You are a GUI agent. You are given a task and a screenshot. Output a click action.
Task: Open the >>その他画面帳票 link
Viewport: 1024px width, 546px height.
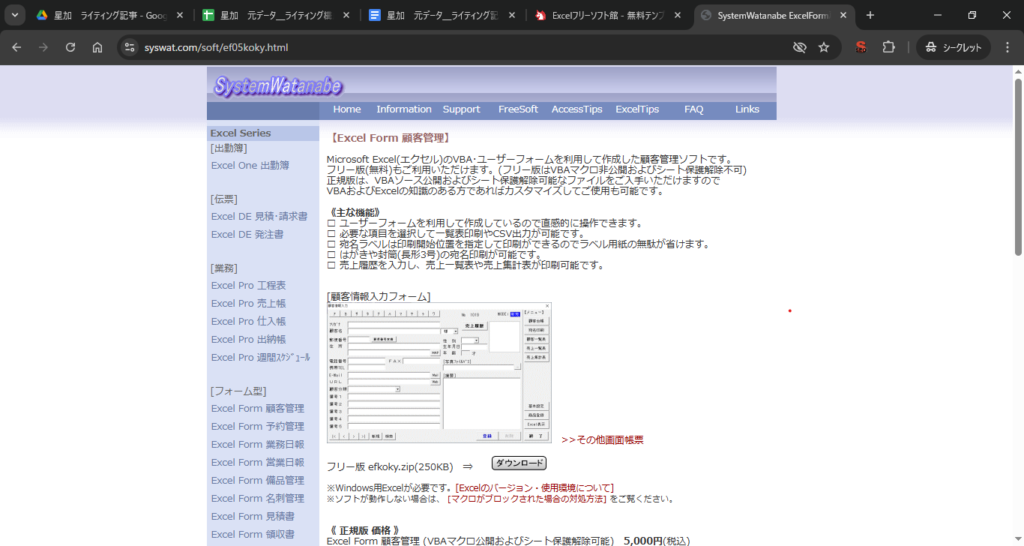coord(602,440)
